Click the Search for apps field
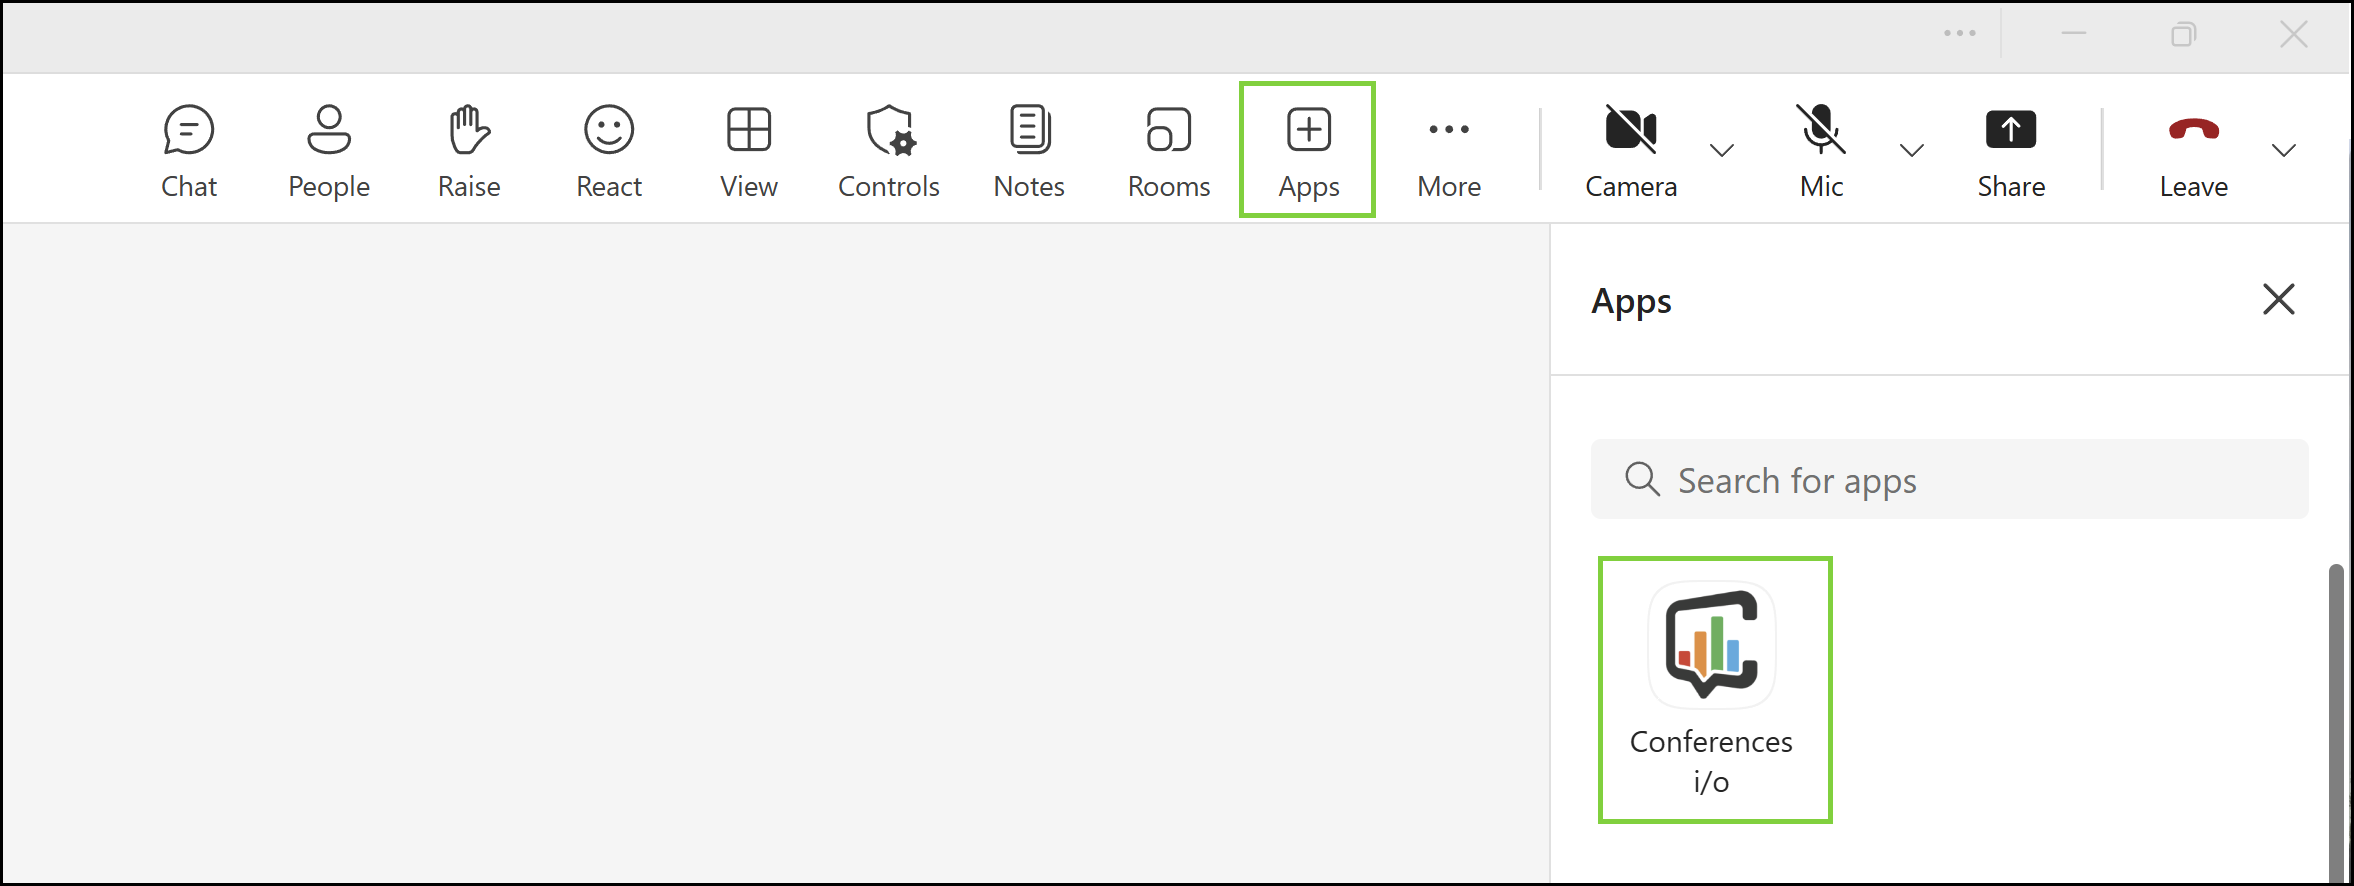This screenshot has width=2354, height=886. coord(1949,479)
